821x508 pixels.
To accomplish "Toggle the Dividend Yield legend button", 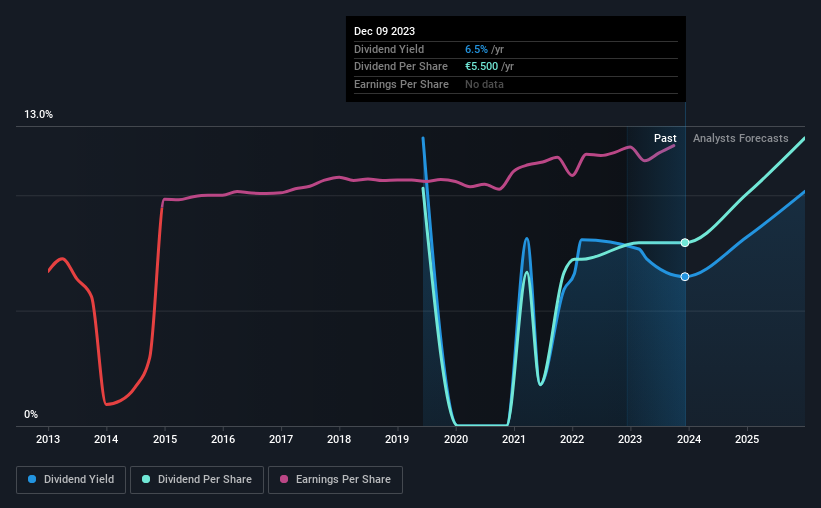I will pos(71,480).
